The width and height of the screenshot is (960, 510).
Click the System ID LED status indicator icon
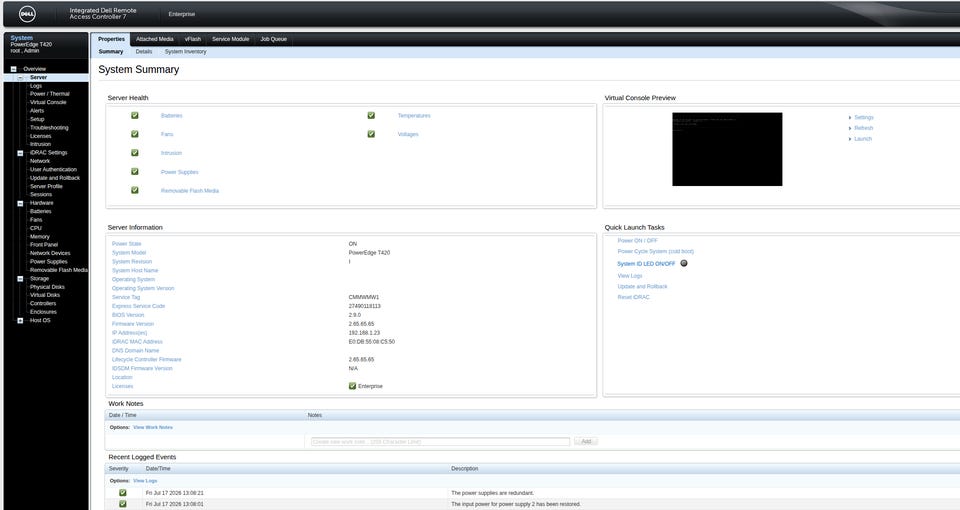(684, 263)
